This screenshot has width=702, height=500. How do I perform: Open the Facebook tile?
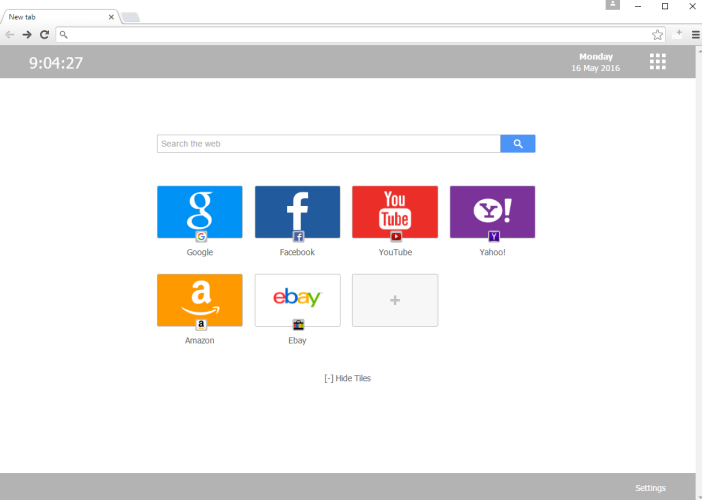pyautogui.click(x=297, y=212)
